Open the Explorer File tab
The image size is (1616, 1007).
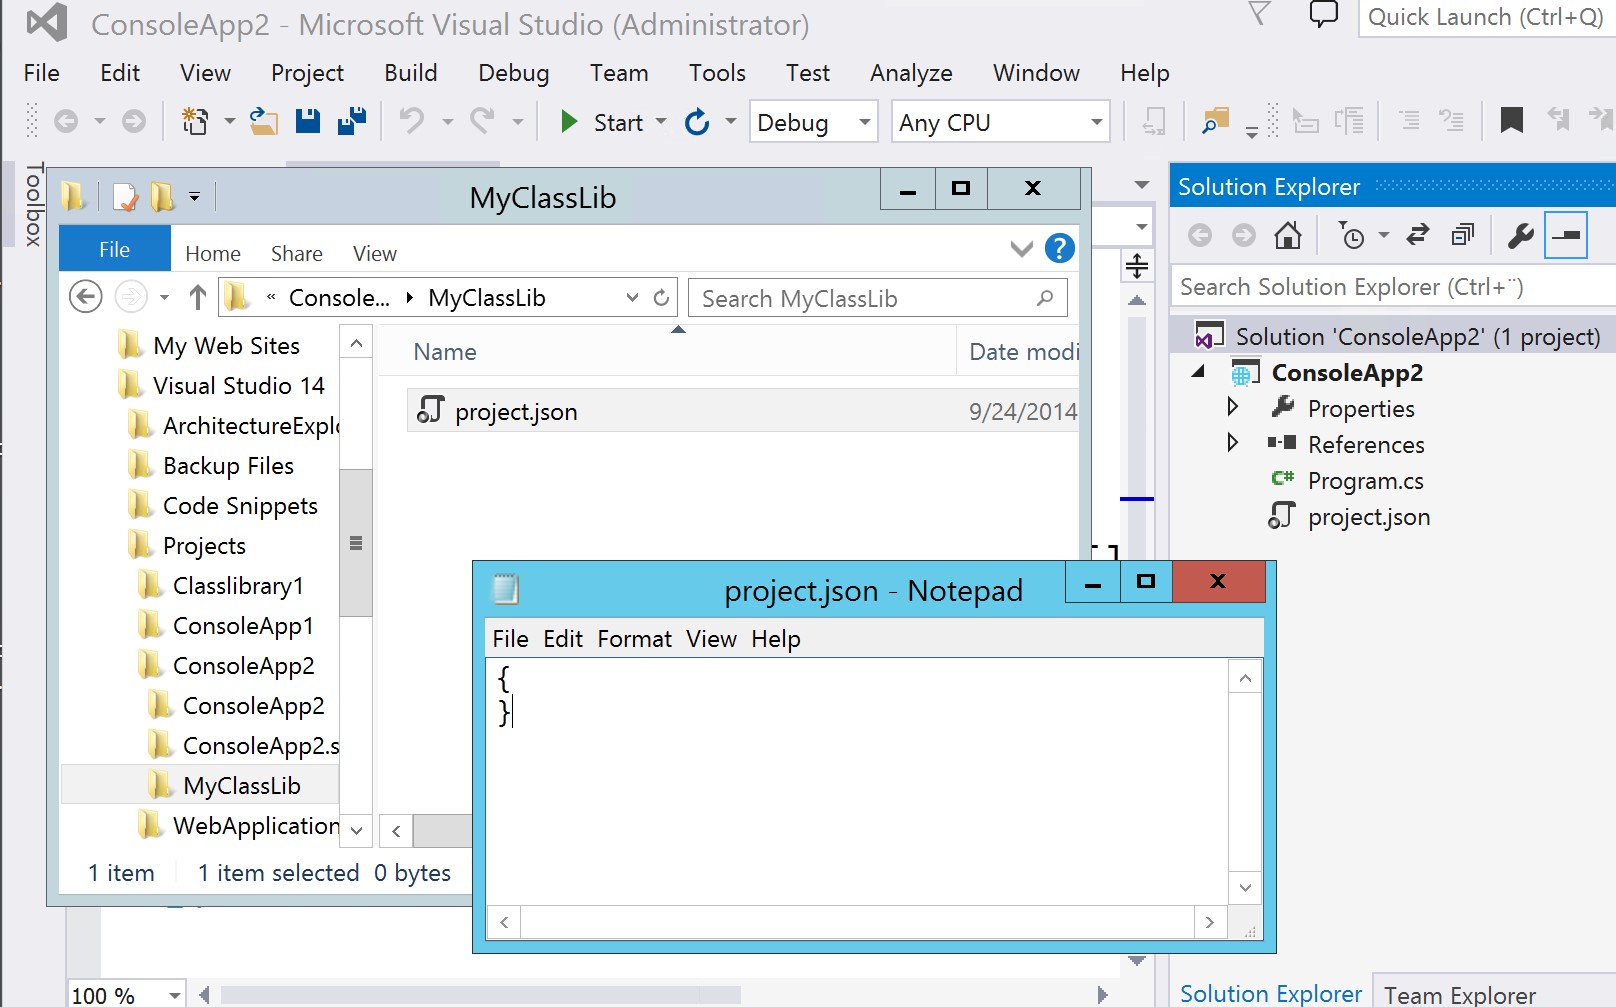click(115, 249)
